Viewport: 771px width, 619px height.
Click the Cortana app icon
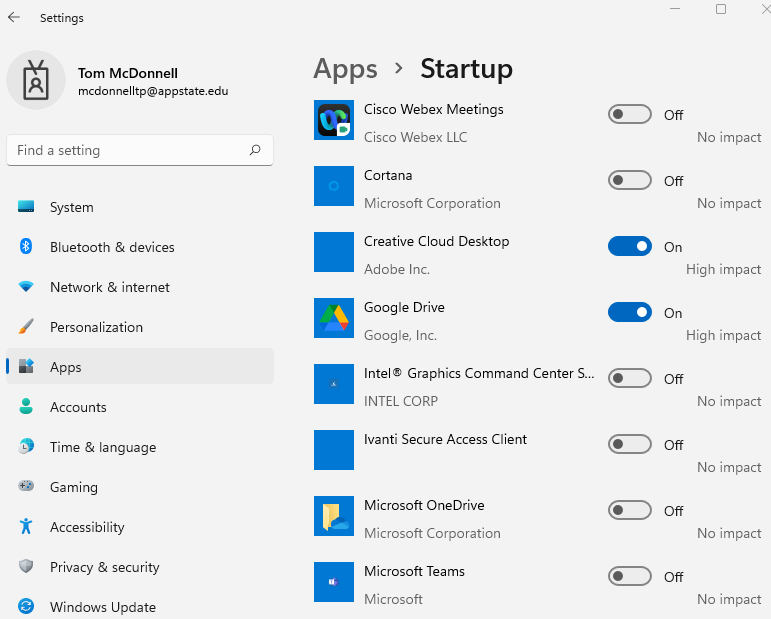coord(334,186)
